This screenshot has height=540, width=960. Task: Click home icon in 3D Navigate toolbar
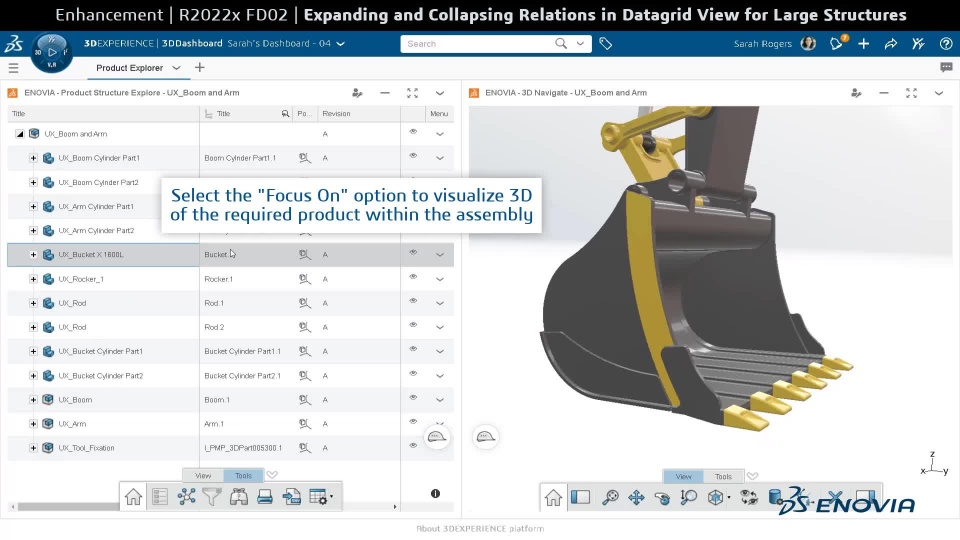553,497
